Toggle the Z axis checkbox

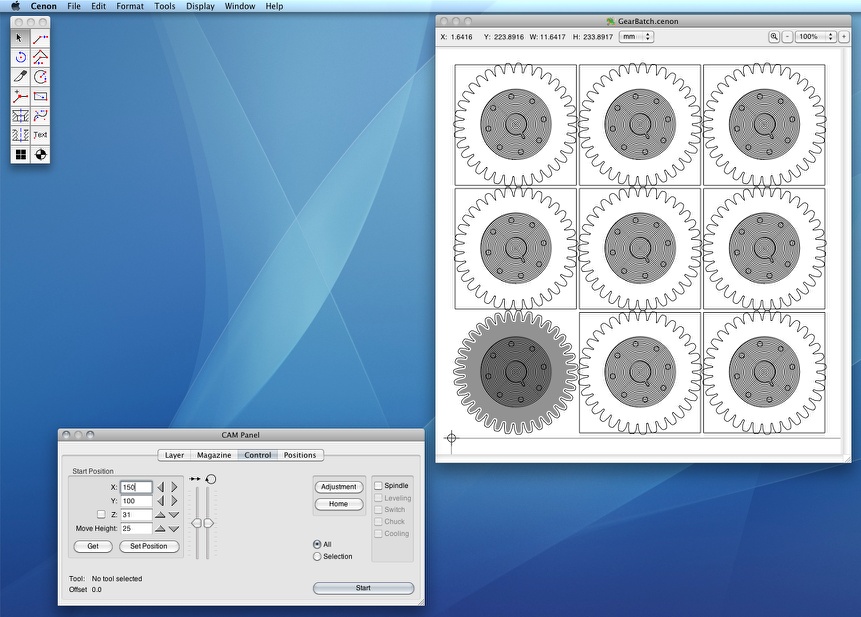[x=101, y=514]
